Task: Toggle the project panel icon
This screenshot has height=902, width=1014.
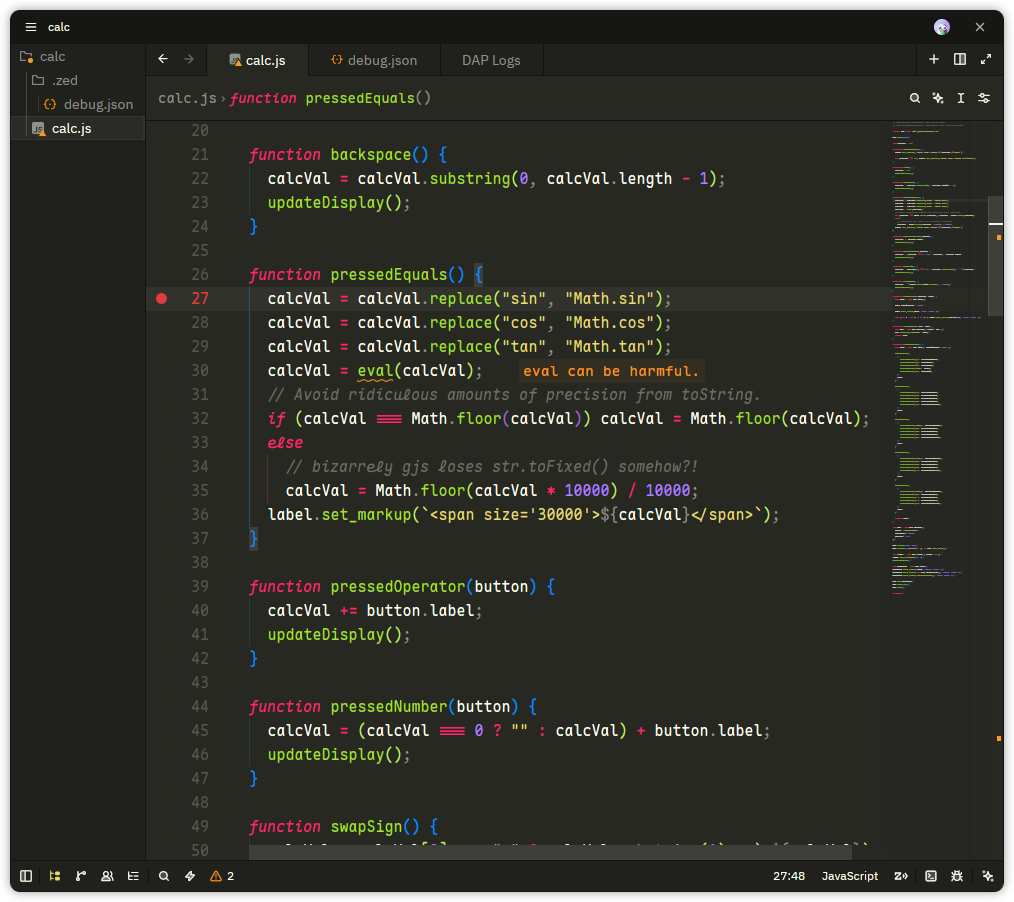Action: [x=55, y=876]
